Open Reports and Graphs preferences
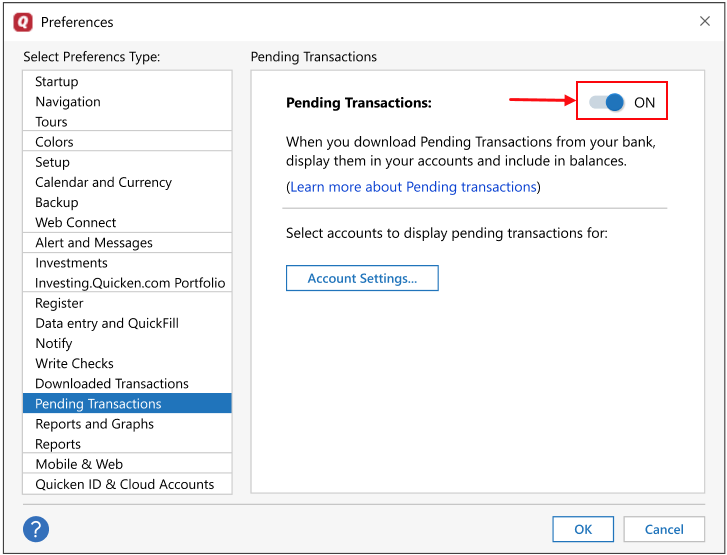The image size is (727, 555). (95, 424)
